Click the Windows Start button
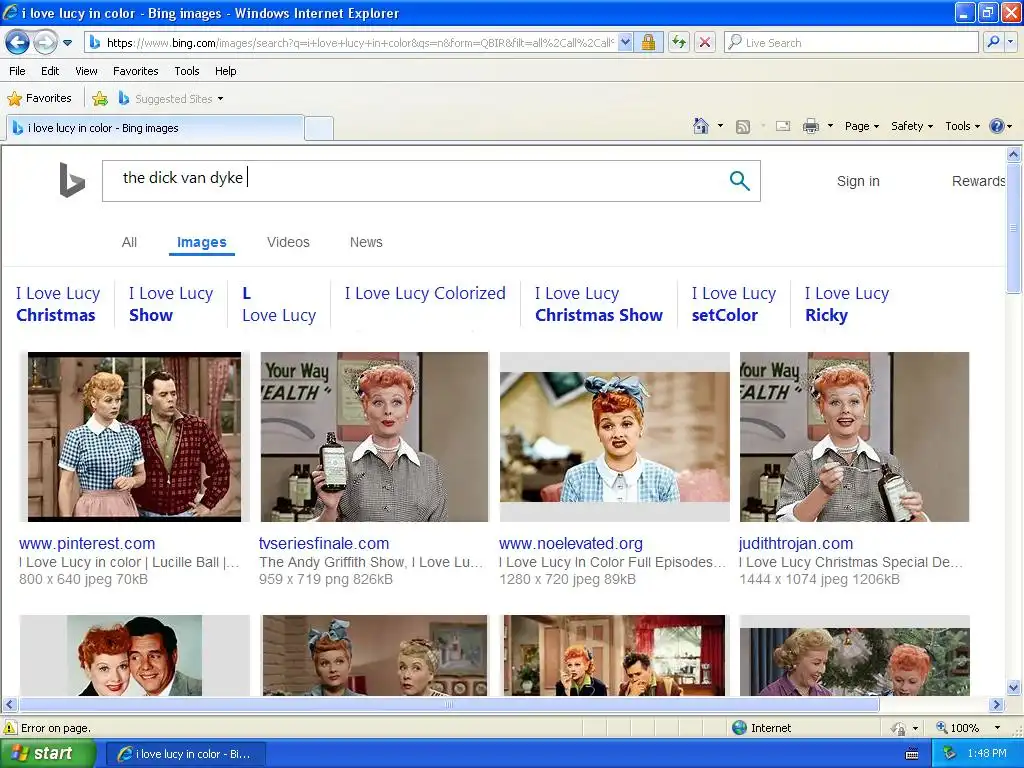Screen dimensions: 1024x768 pos(48,754)
